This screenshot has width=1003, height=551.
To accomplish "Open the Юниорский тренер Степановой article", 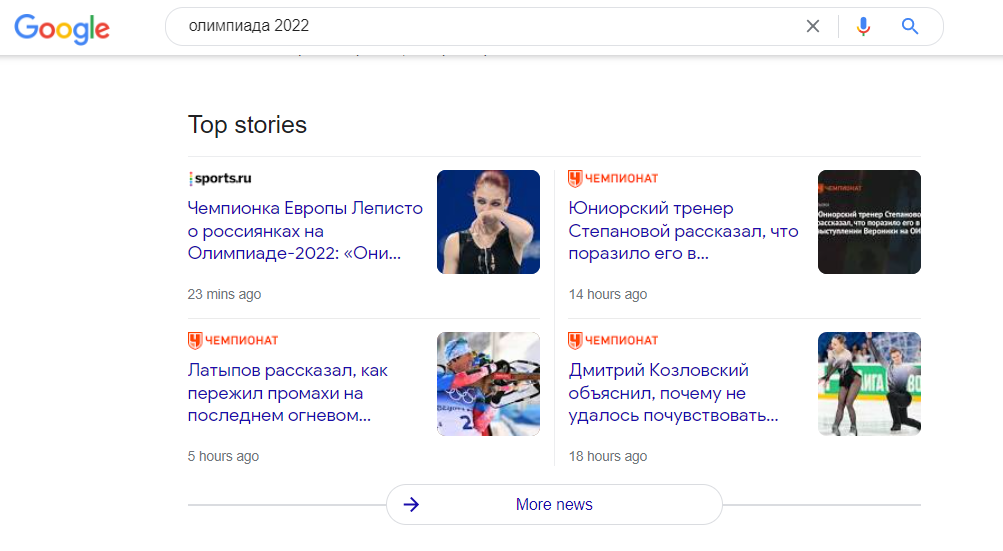I will (x=683, y=231).
